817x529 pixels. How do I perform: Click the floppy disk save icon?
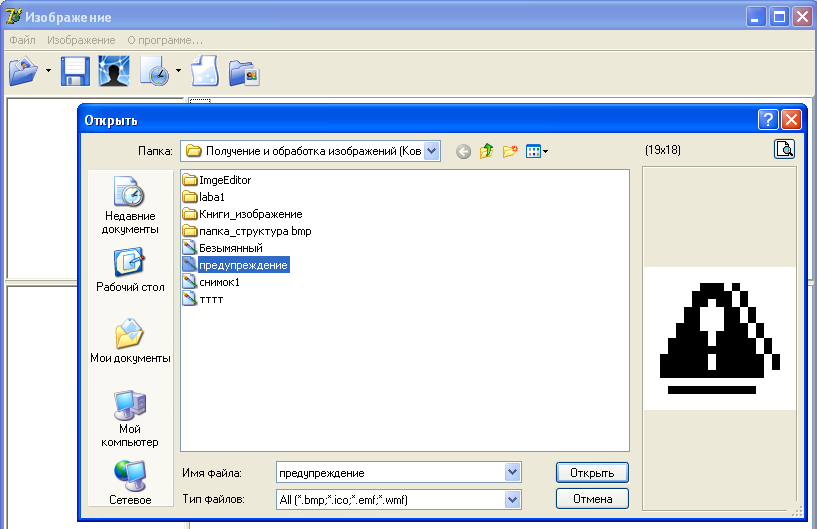point(76,71)
